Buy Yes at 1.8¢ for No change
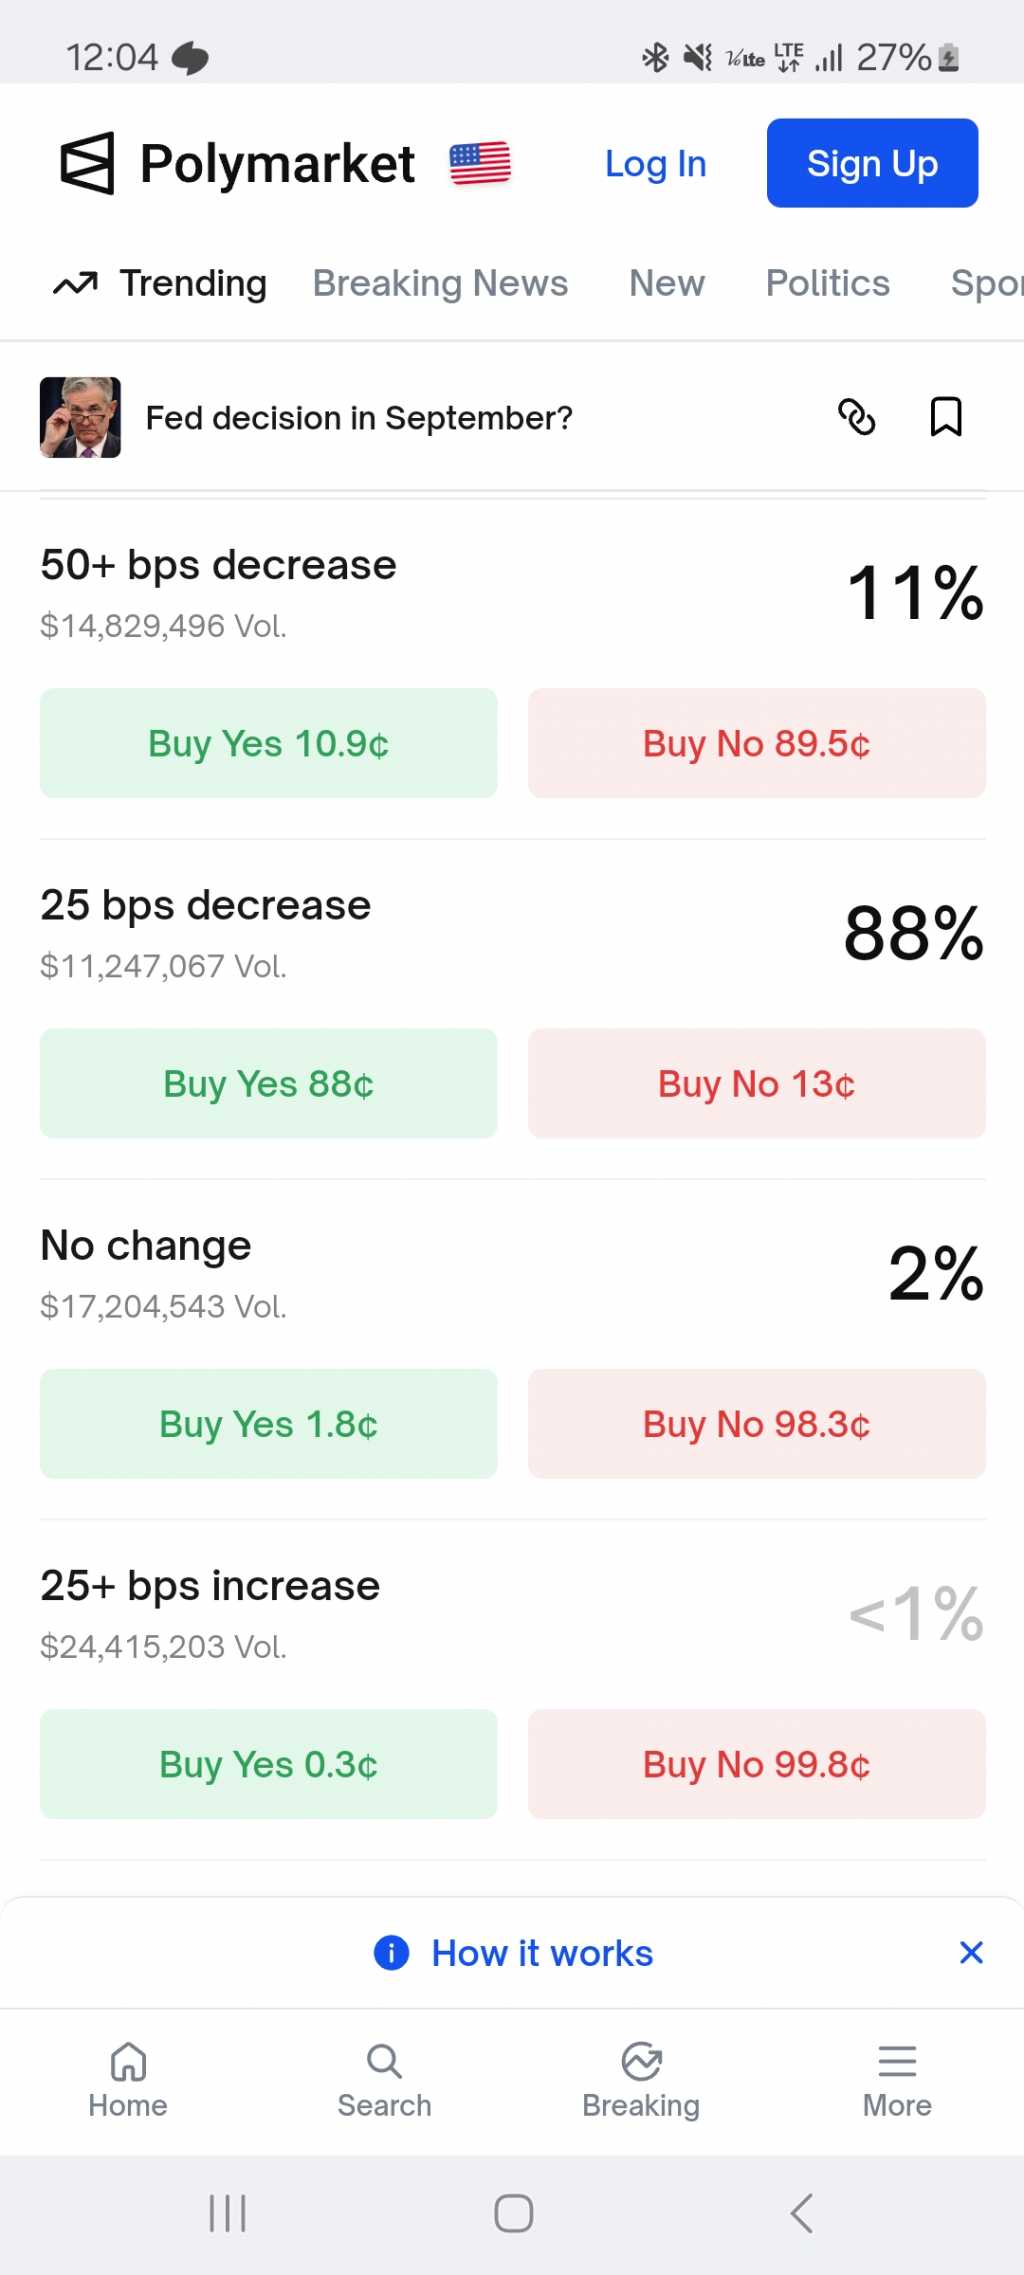This screenshot has height=2275, width=1024. pyautogui.click(x=268, y=1423)
